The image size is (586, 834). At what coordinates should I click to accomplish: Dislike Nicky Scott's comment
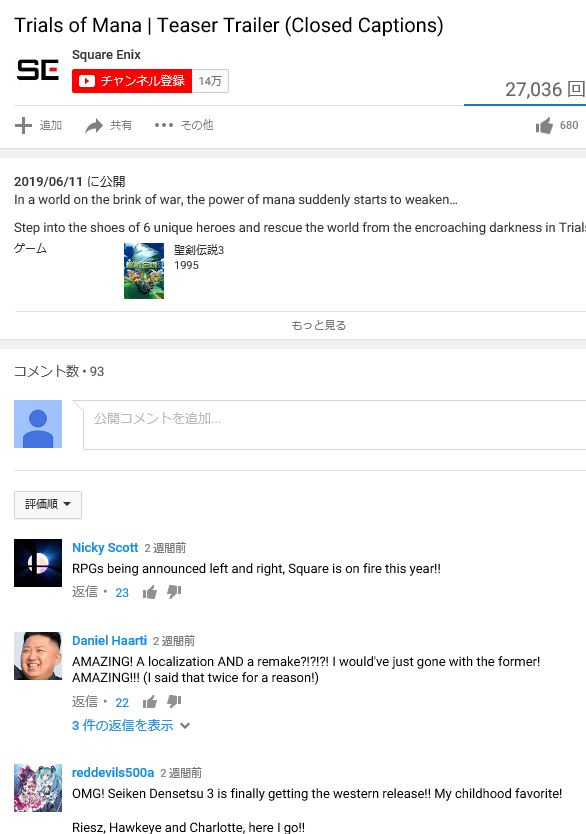(x=174, y=592)
